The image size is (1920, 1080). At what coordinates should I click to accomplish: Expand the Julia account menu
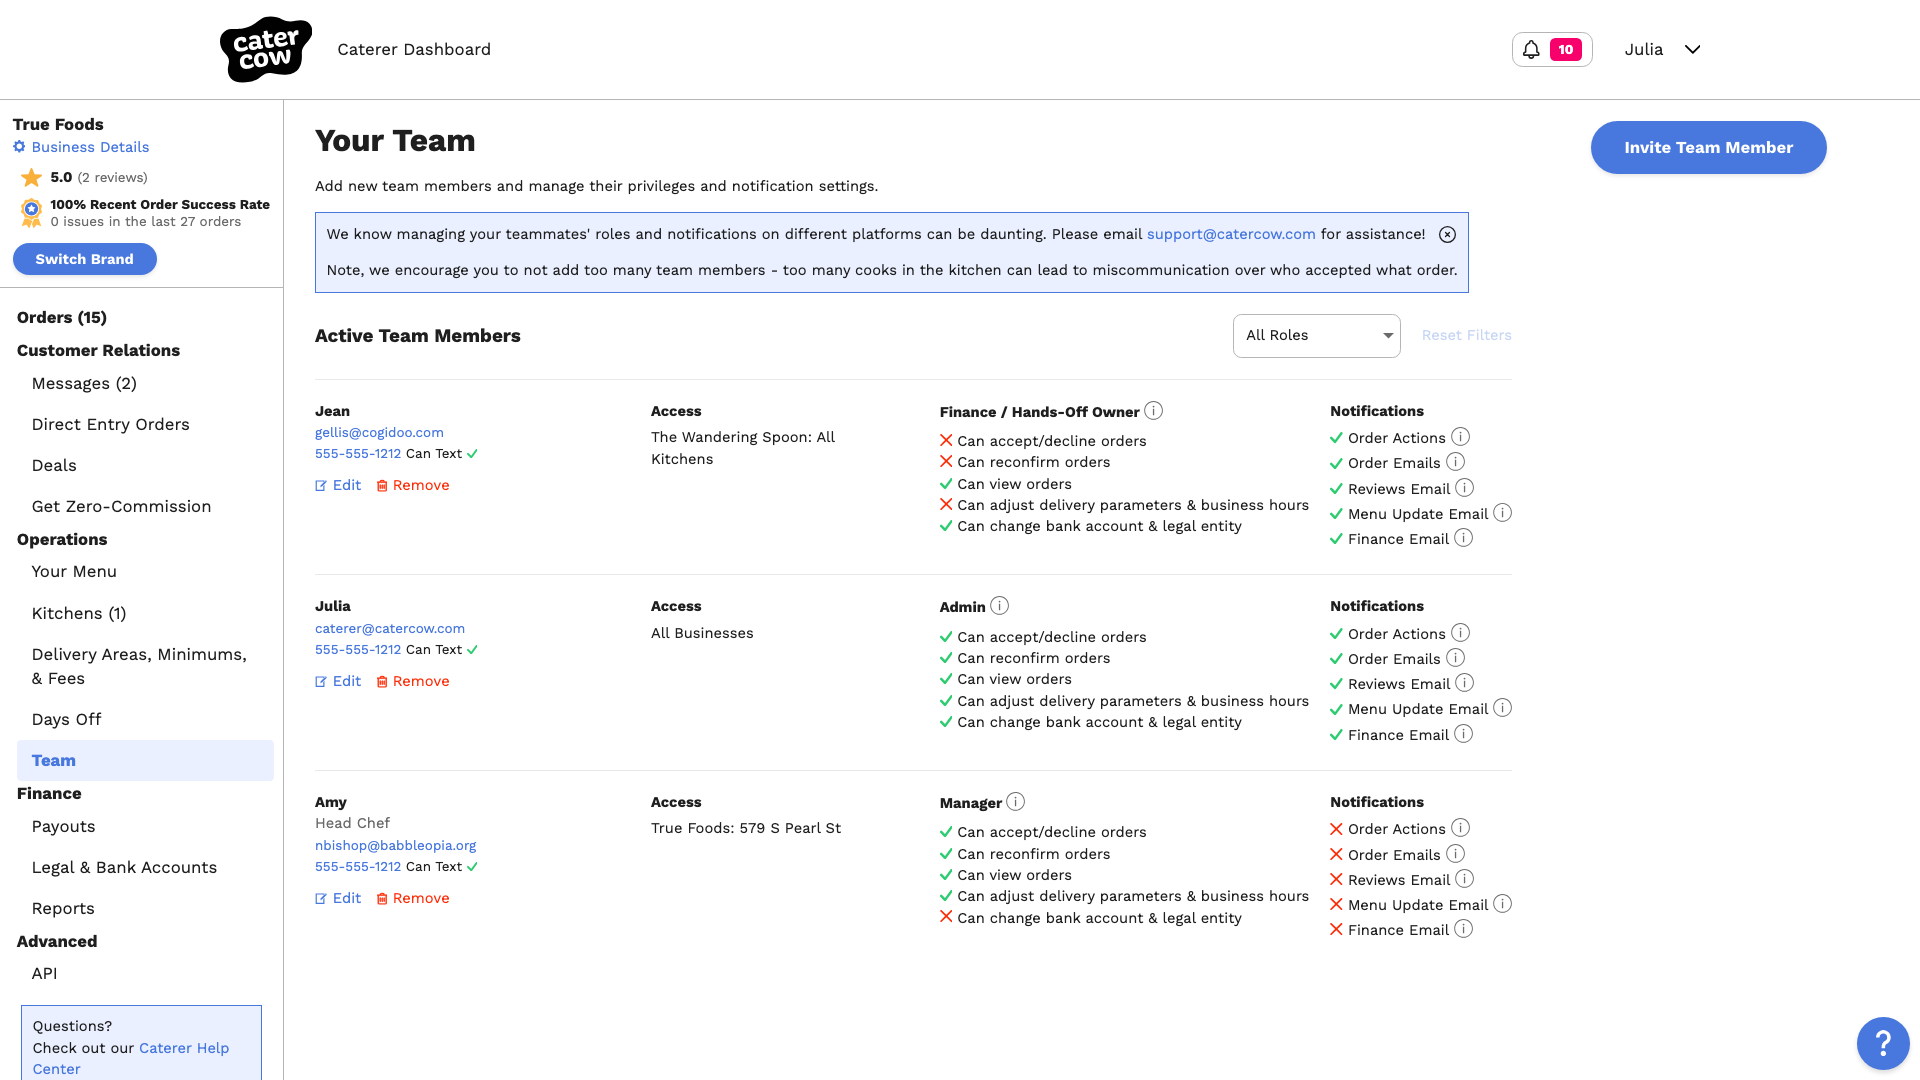coord(1662,49)
